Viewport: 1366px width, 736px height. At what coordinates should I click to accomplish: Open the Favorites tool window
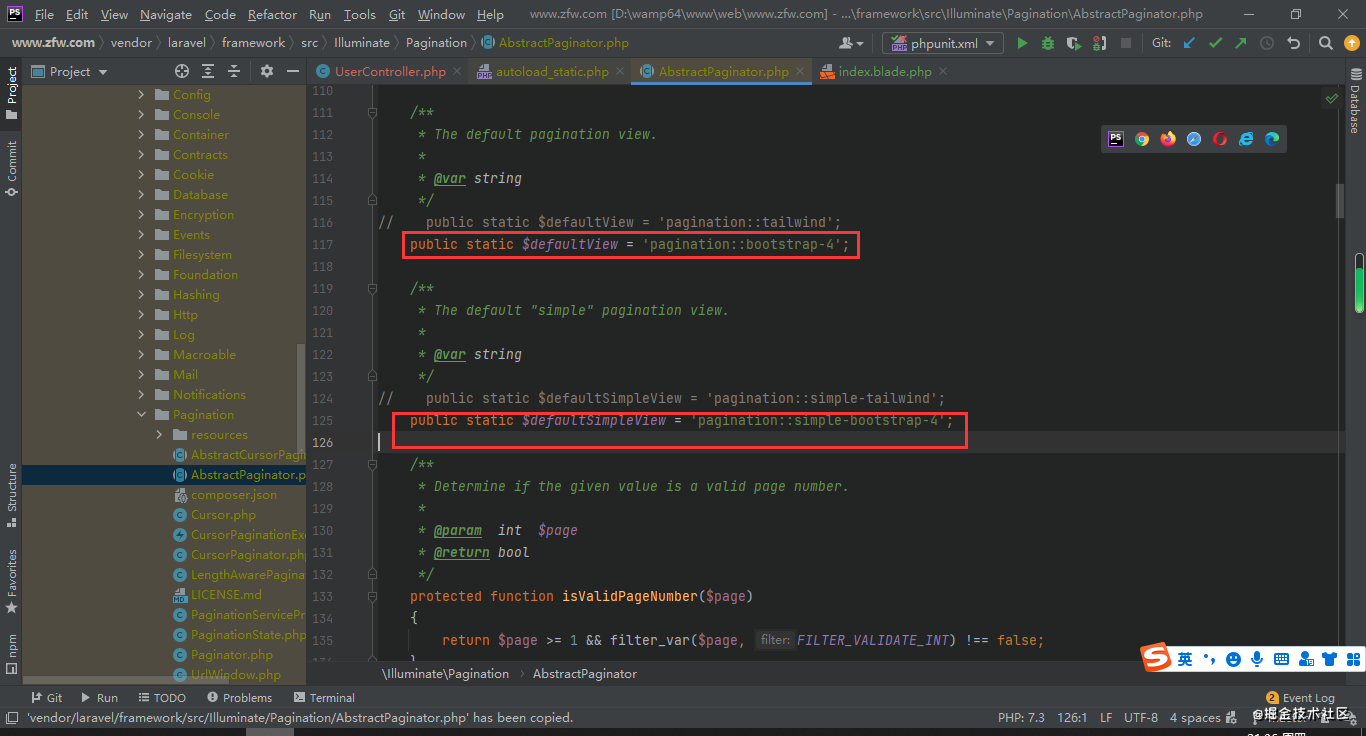(x=11, y=581)
